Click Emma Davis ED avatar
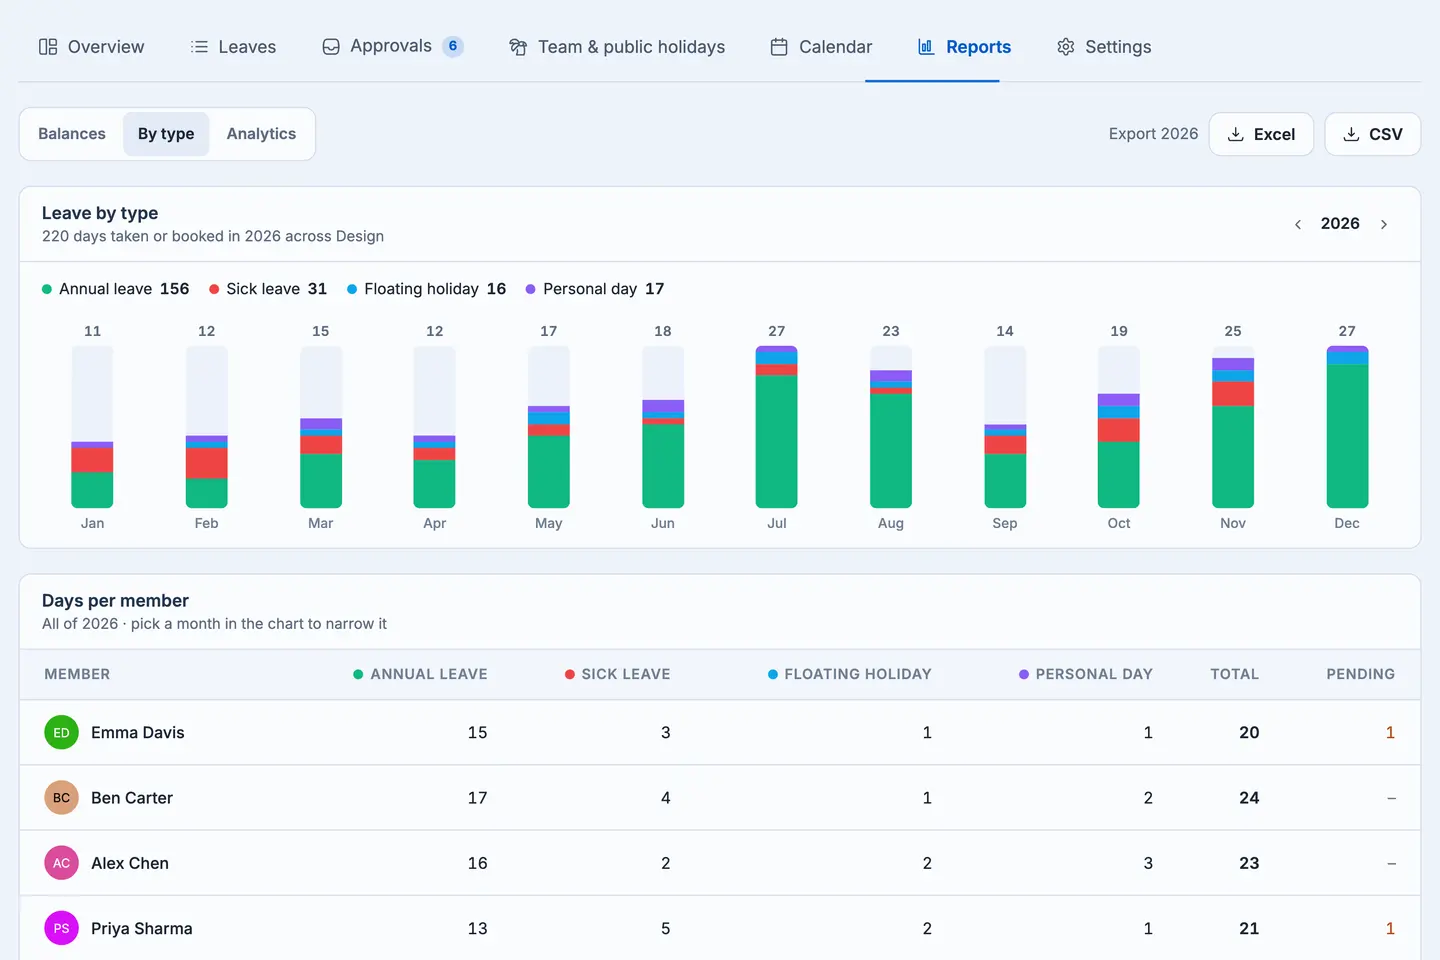The image size is (1440, 960). coord(61,733)
